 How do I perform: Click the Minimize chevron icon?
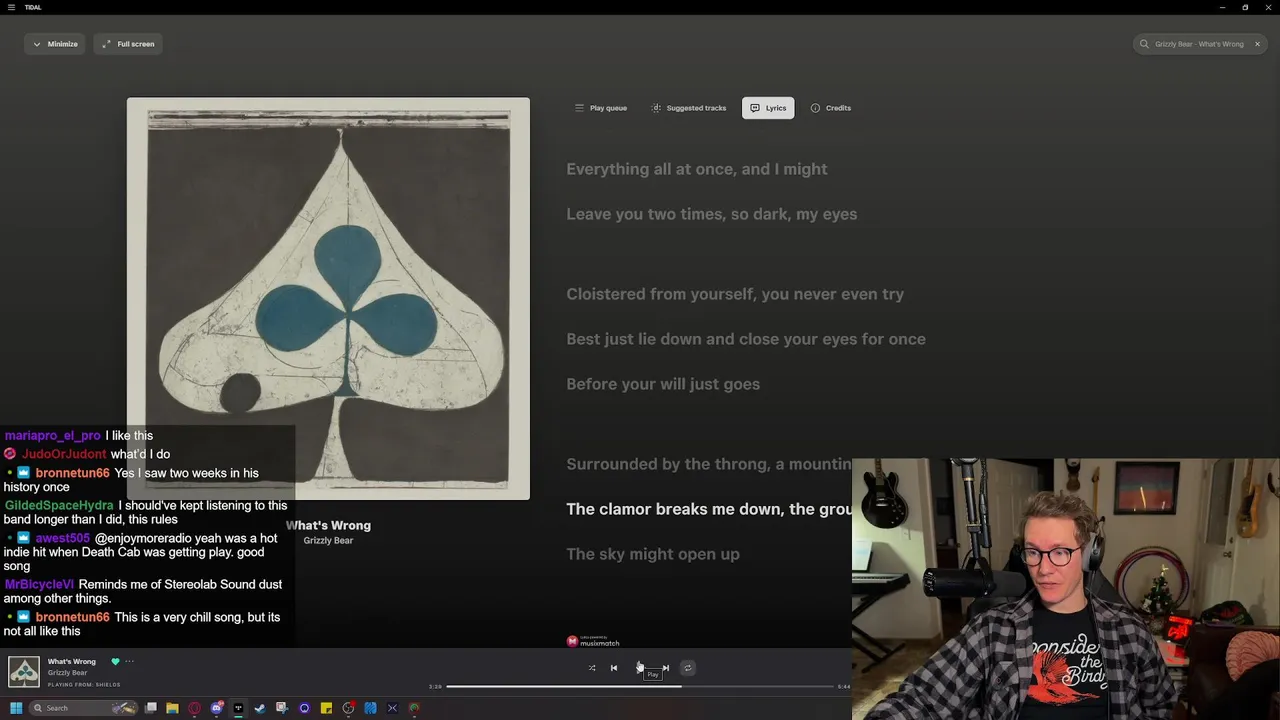[37, 44]
